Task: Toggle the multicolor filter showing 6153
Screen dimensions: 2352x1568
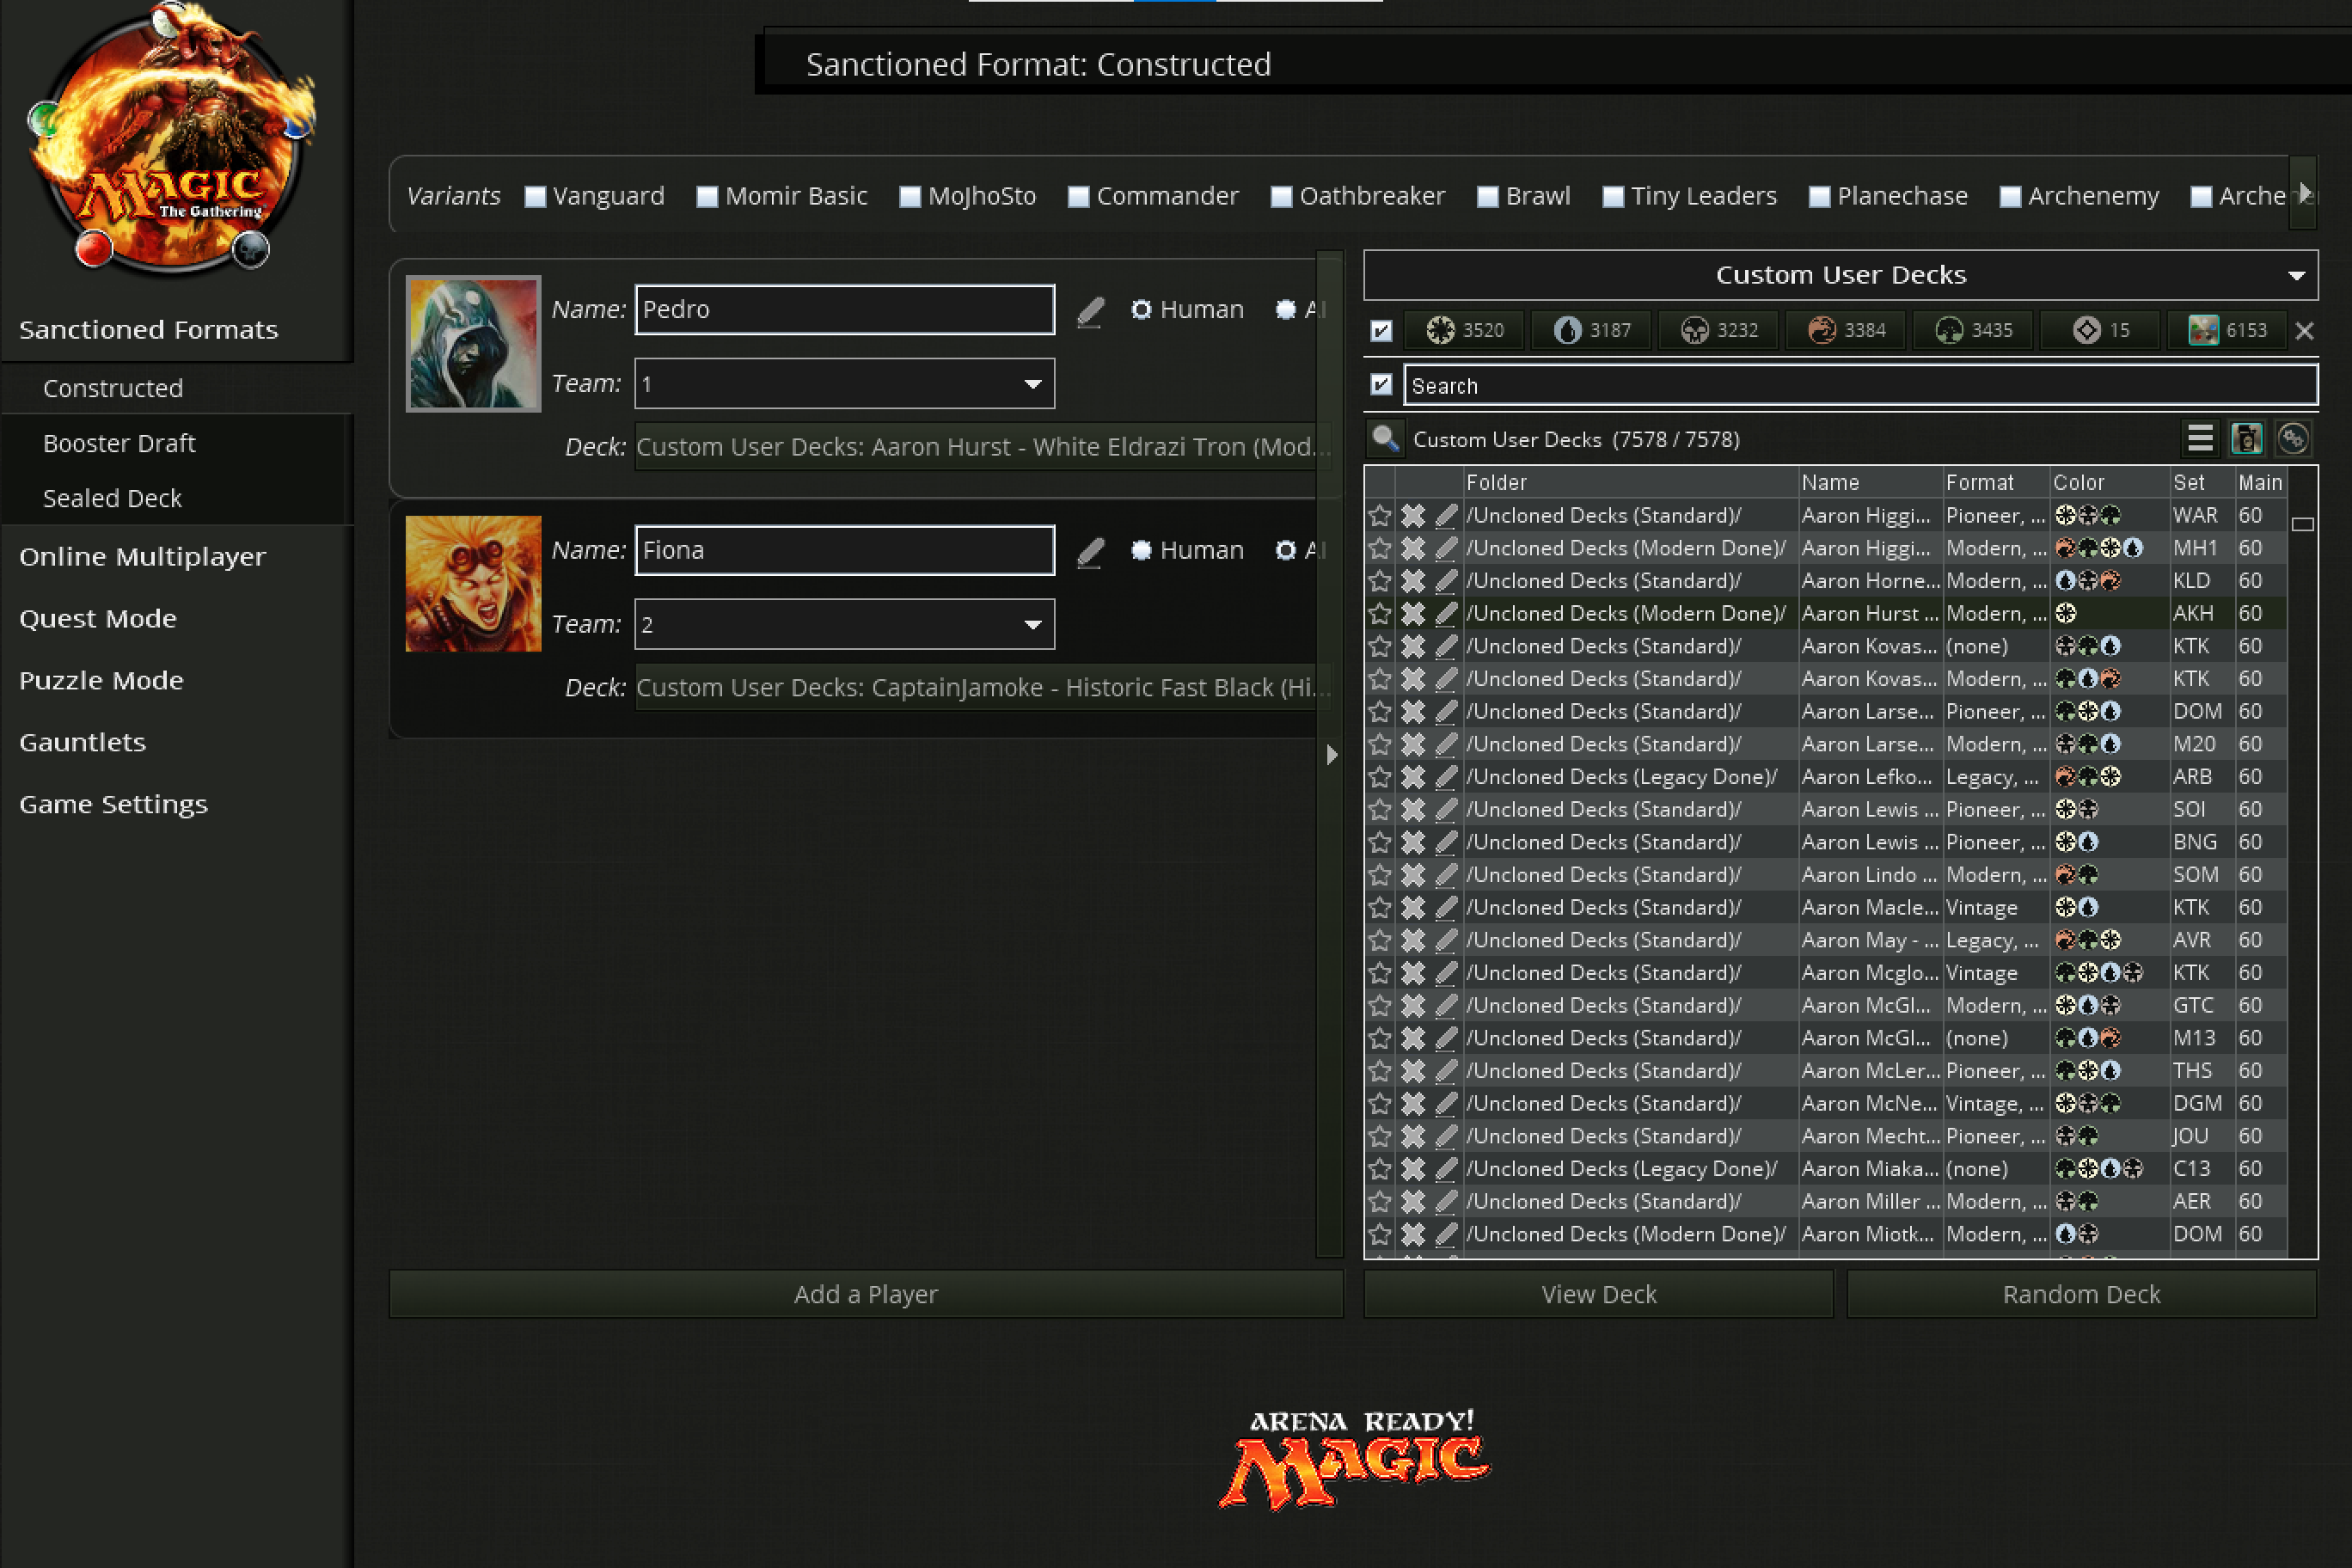Action: point(2227,330)
